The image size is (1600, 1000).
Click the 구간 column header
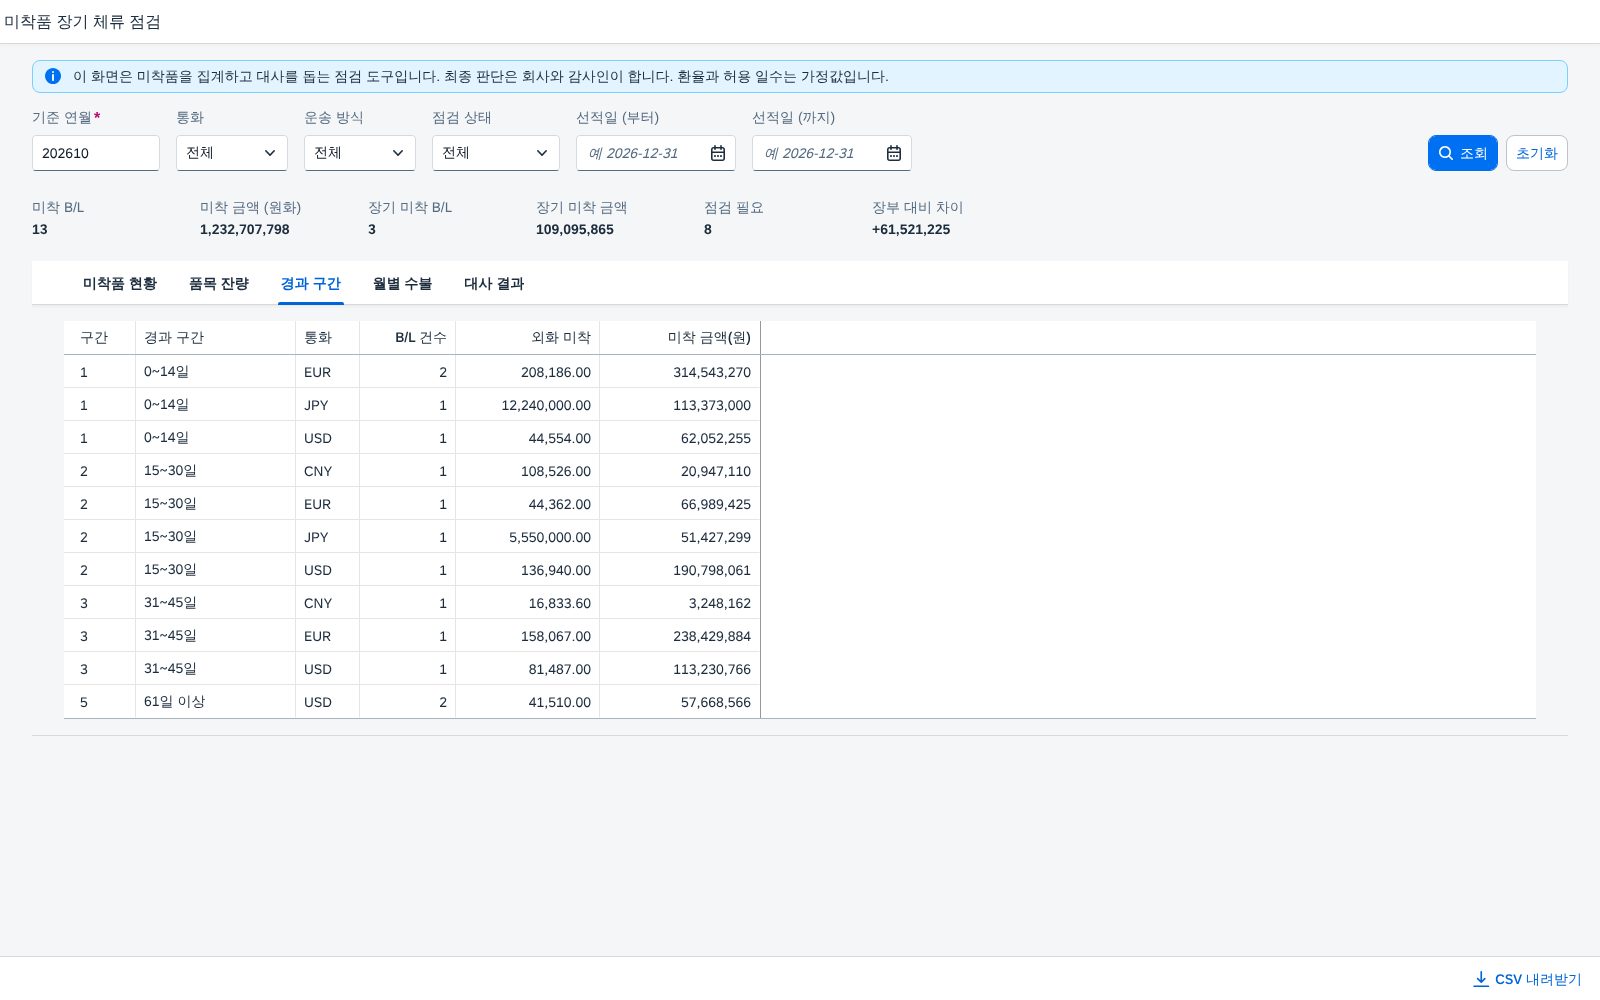point(100,338)
